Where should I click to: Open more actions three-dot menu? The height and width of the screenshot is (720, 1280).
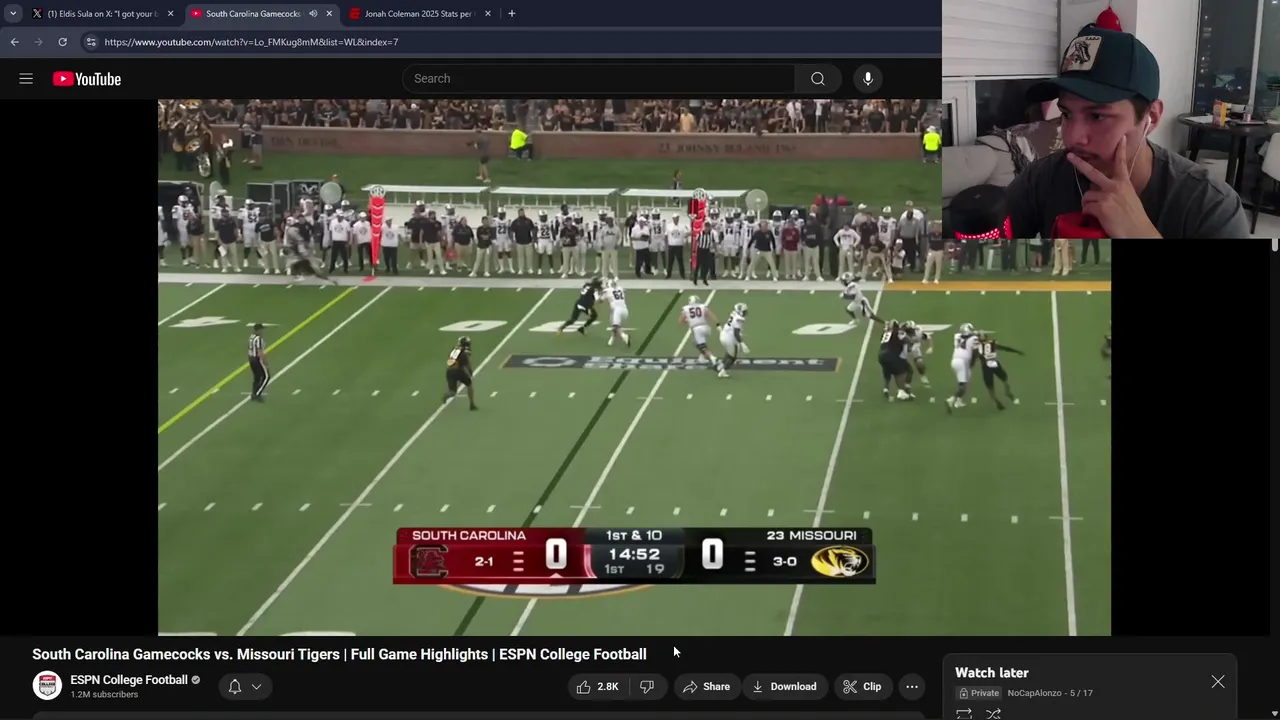coord(912,687)
